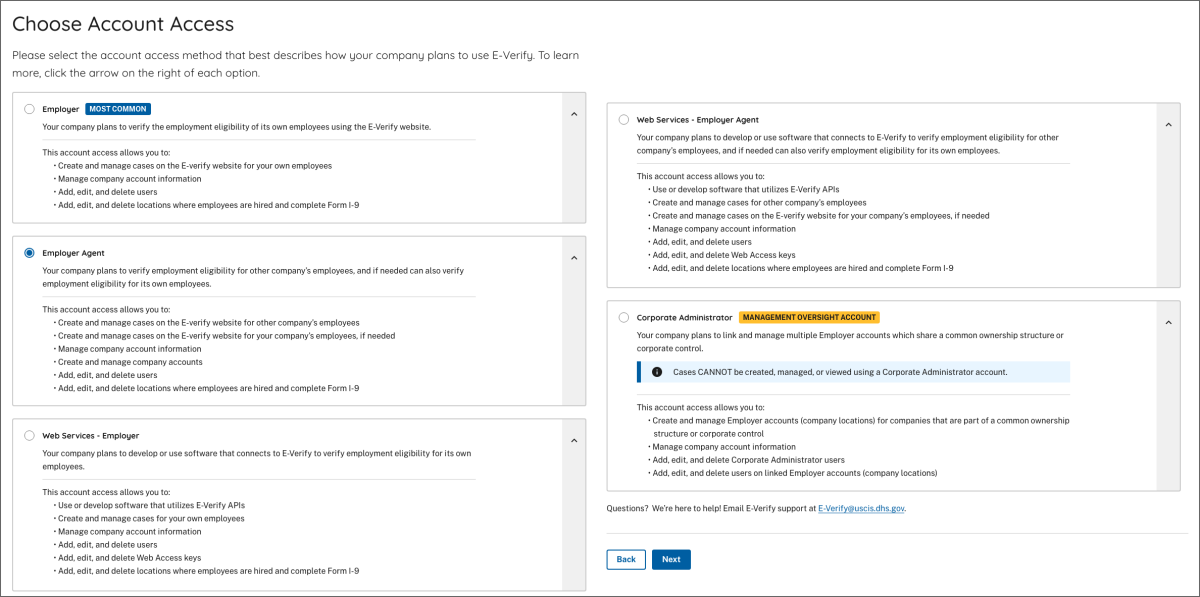Click 'Create and manage company accounts' bullet
The image size is (1200, 597).
click(x=130, y=362)
